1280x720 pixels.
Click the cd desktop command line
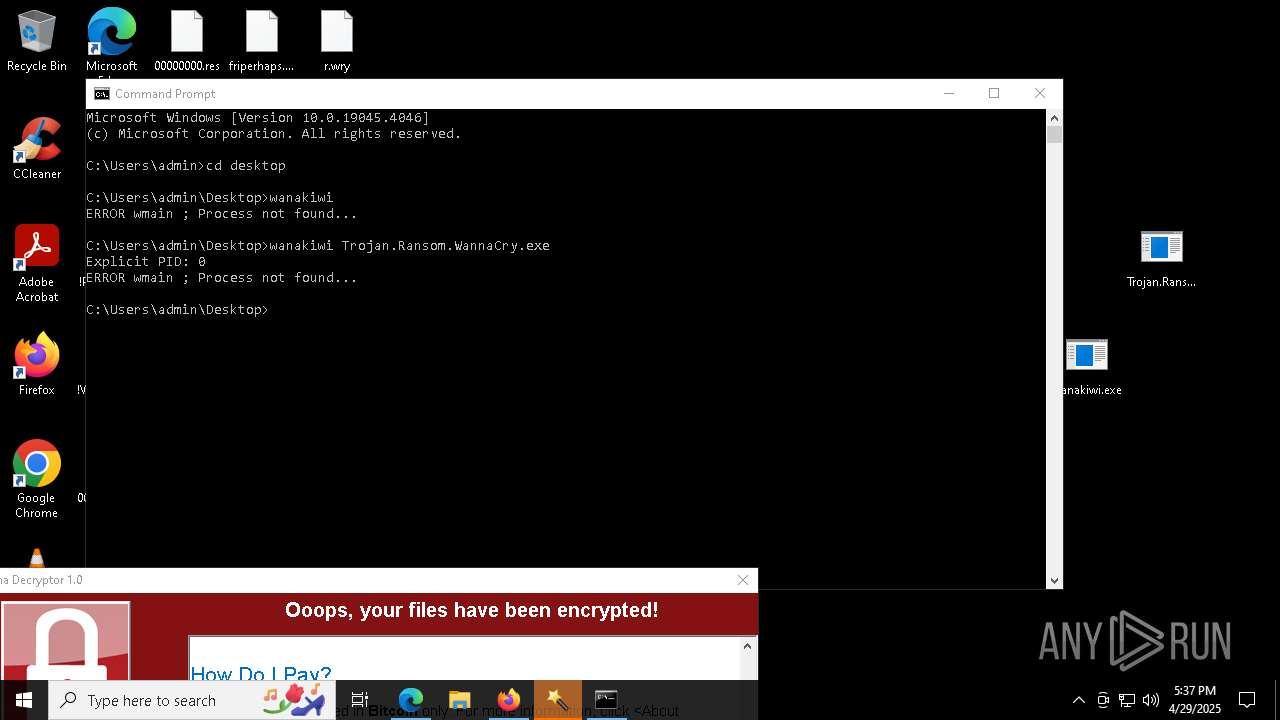pos(186,165)
